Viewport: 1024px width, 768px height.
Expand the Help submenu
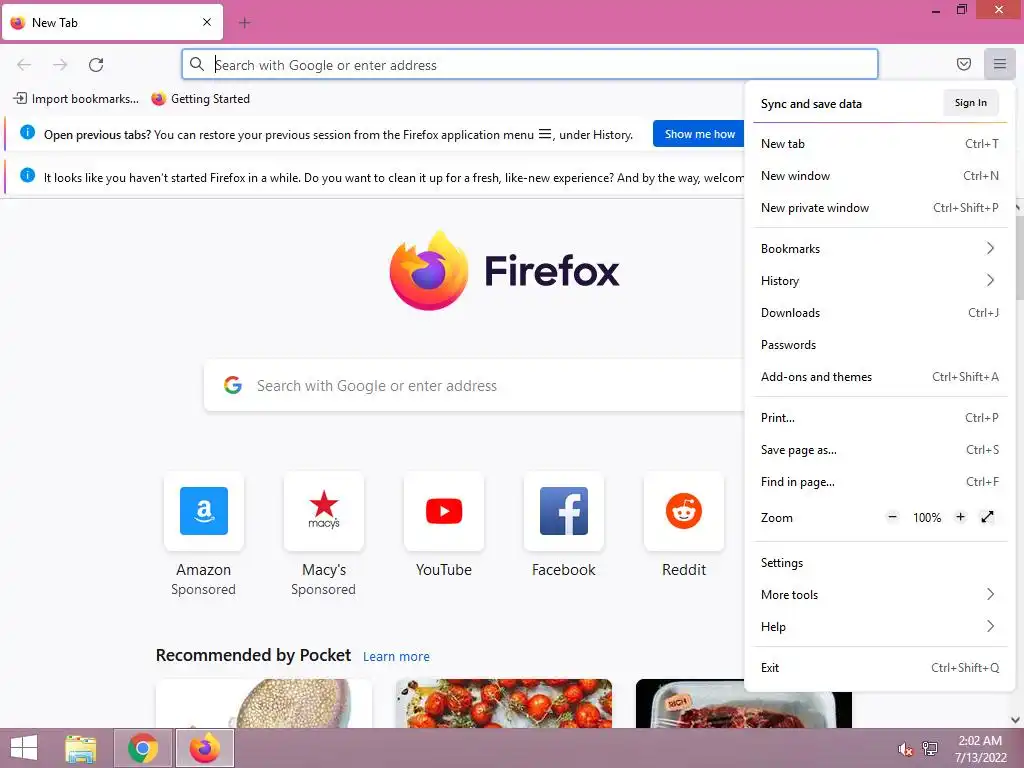click(x=879, y=626)
